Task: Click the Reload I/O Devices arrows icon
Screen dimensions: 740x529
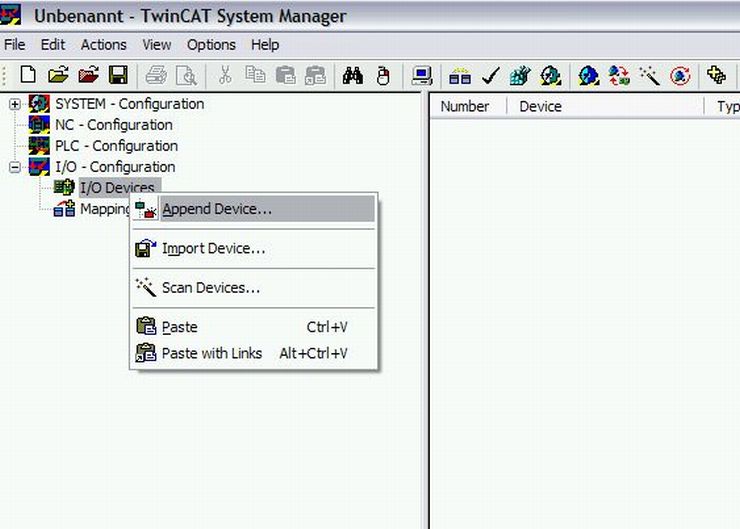Action: pos(619,75)
